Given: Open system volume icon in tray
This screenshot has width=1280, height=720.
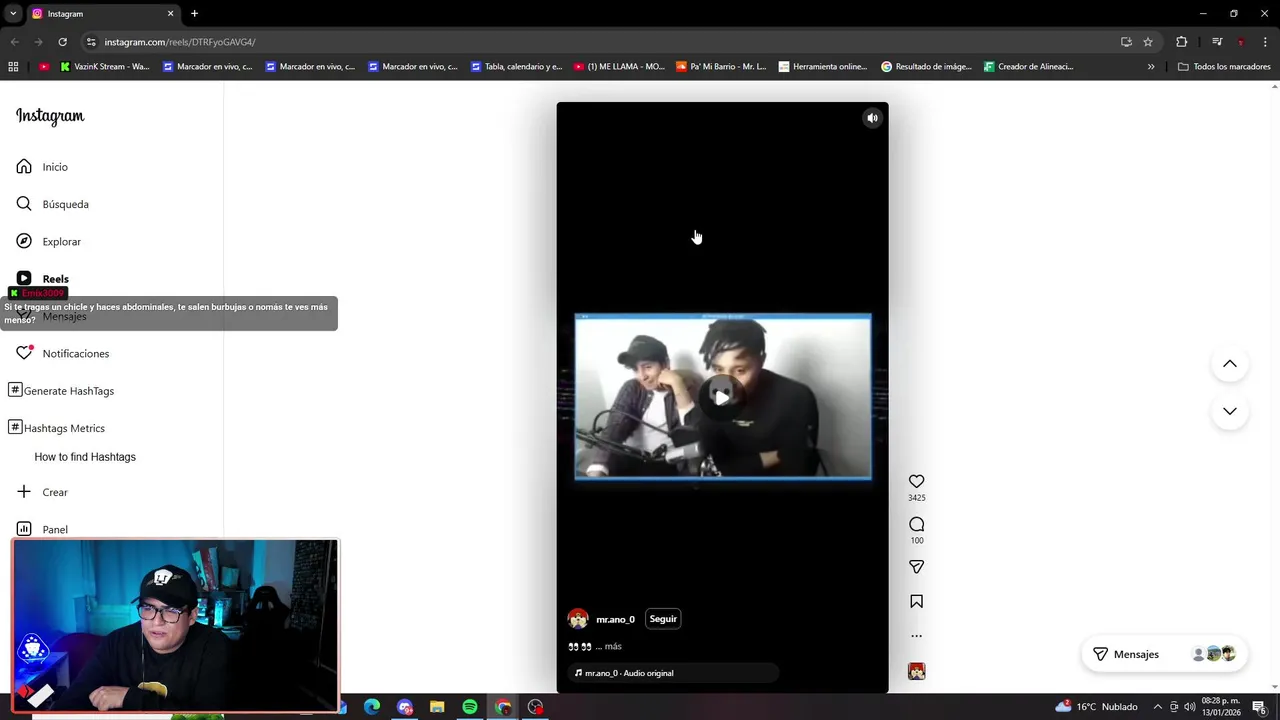Looking at the screenshot, I should (1189, 707).
